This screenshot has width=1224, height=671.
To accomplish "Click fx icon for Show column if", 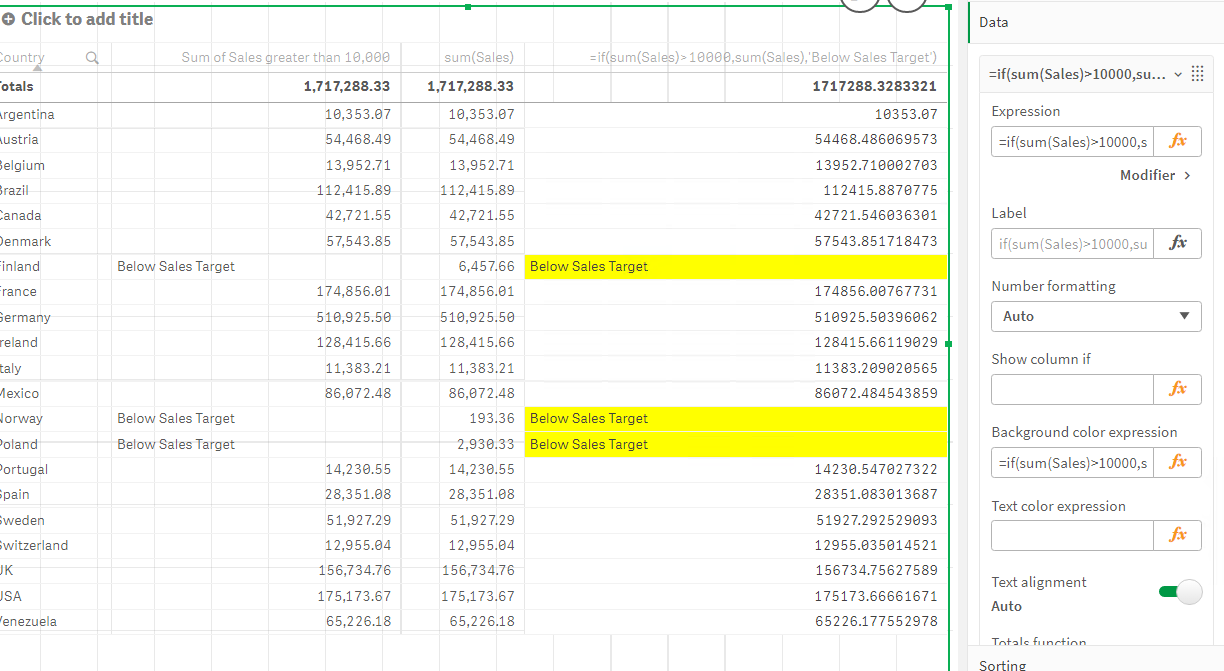I will click(1178, 389).
